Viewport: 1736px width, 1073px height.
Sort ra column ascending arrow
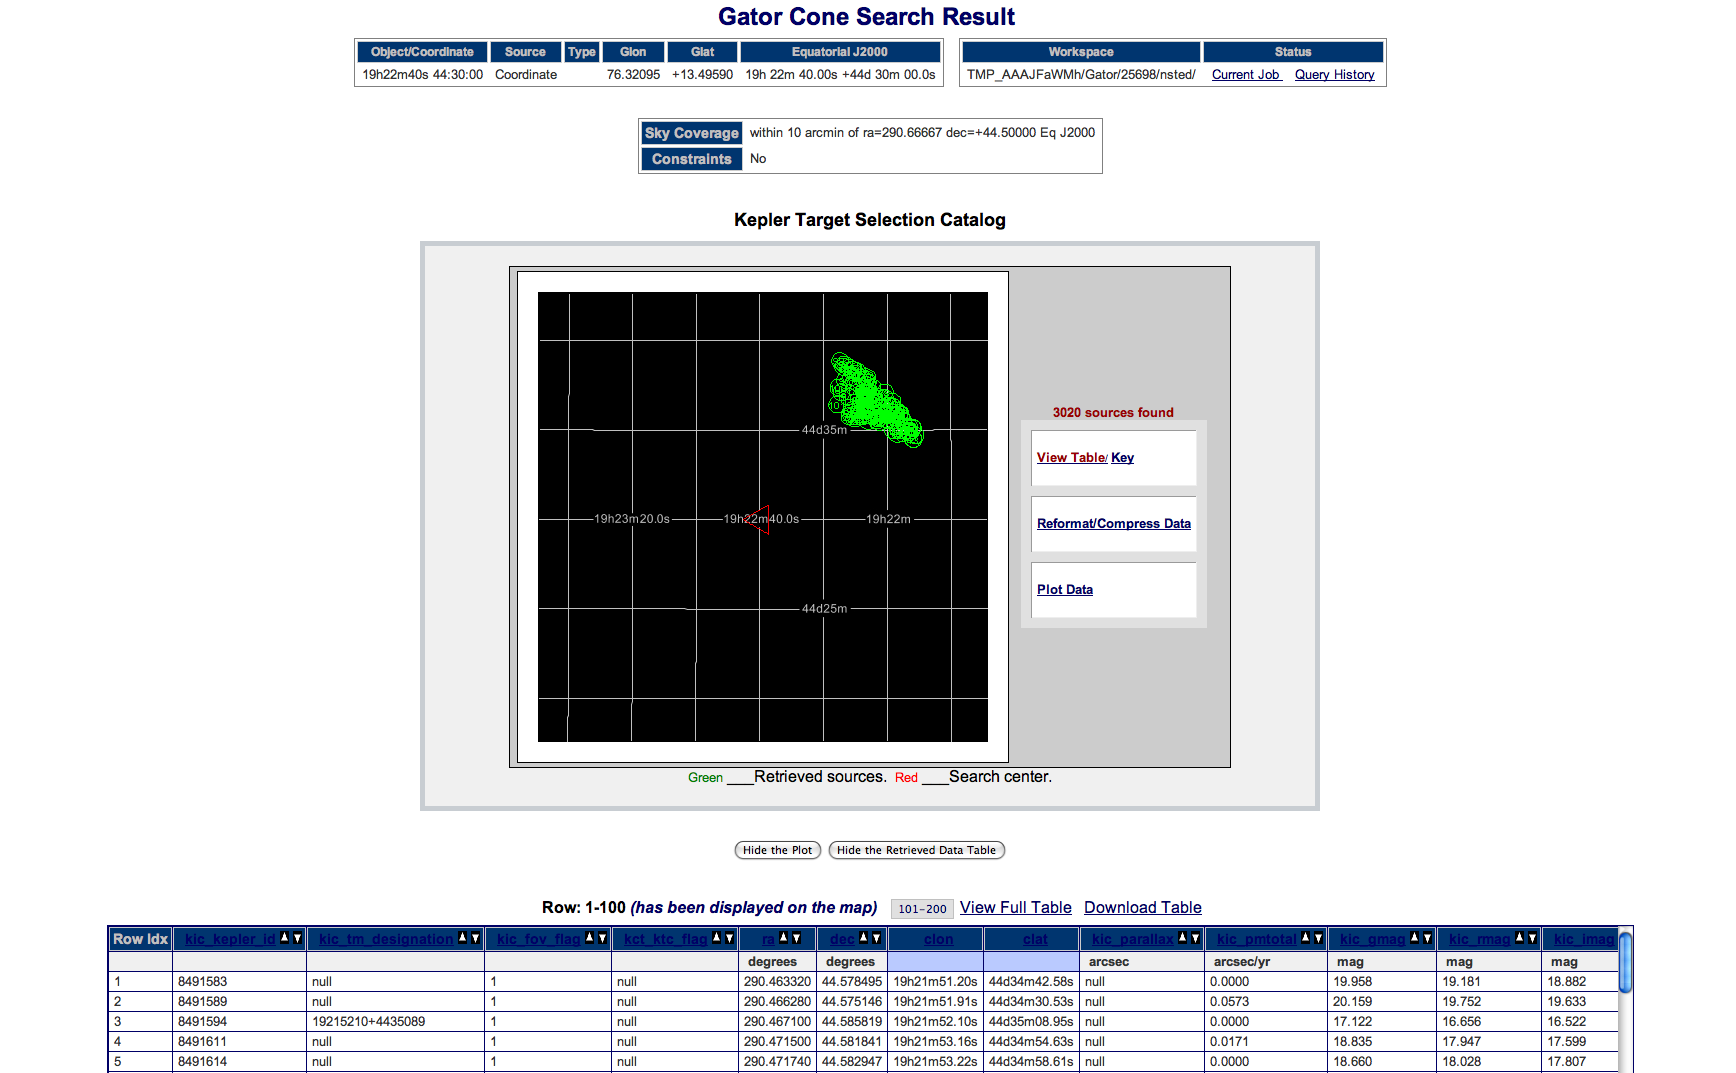tap(784, 938)
